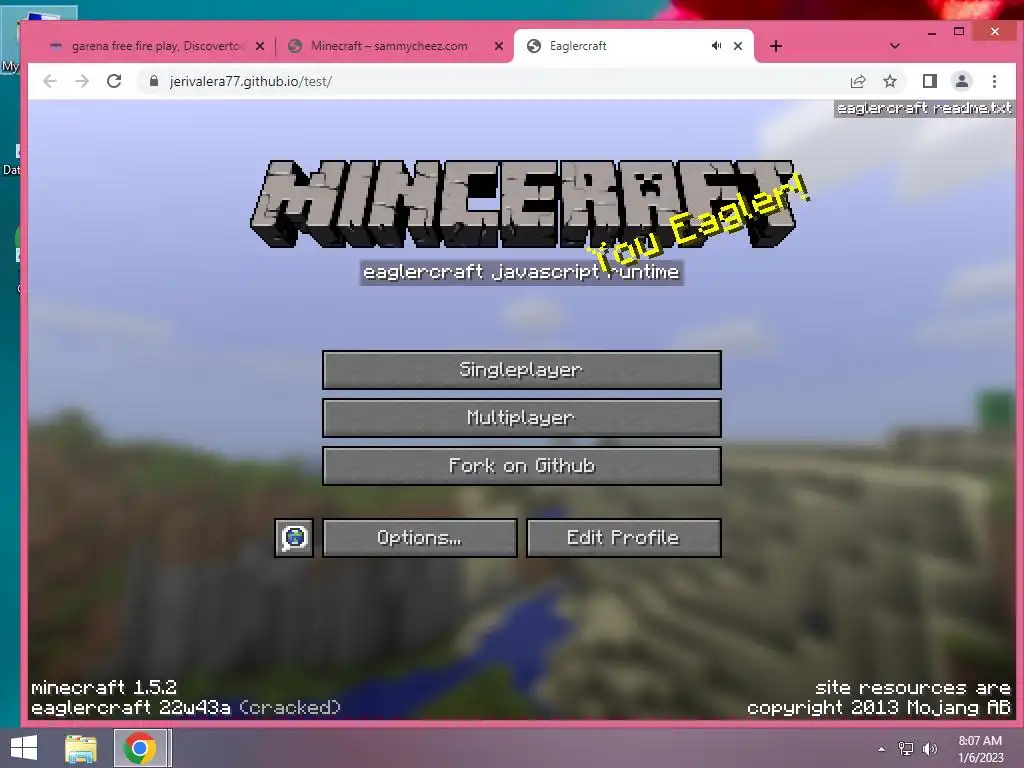Open the Chrome profile avatar menu
Image resolution: width=1024 pixels, height=768 pixels.
click(x=962, y=81)
